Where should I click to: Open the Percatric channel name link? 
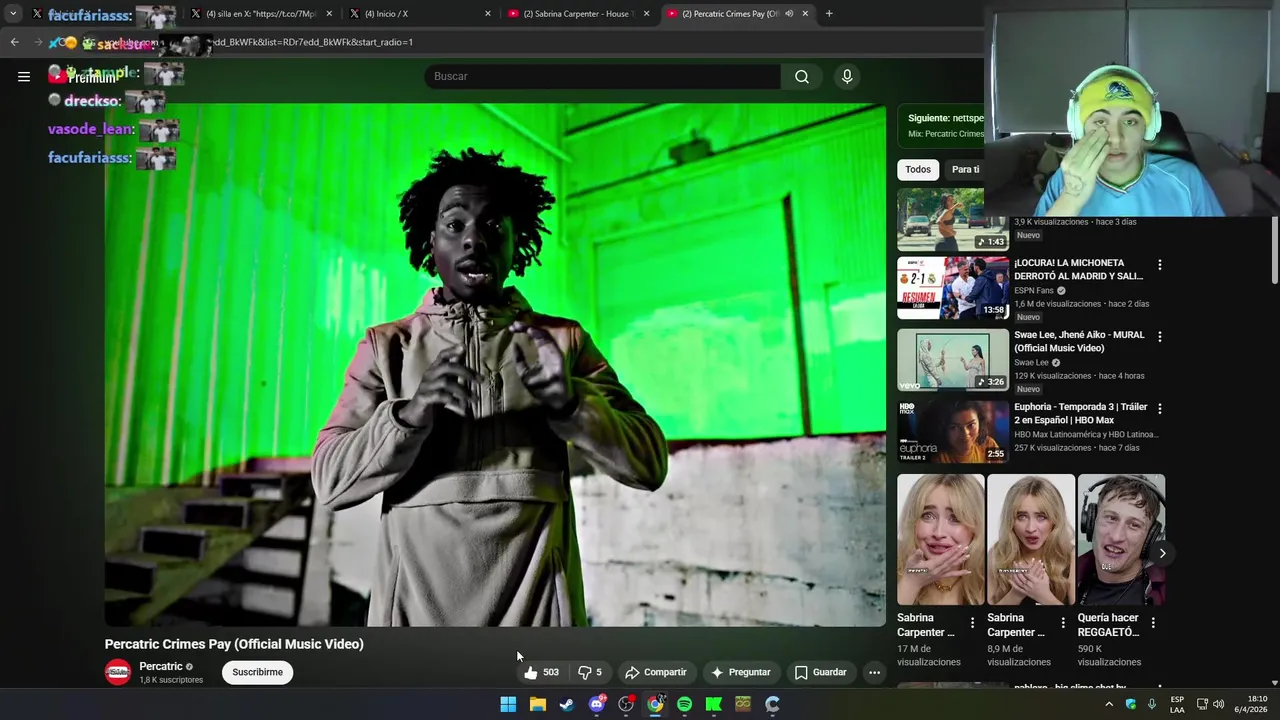(x=161, y=666)
